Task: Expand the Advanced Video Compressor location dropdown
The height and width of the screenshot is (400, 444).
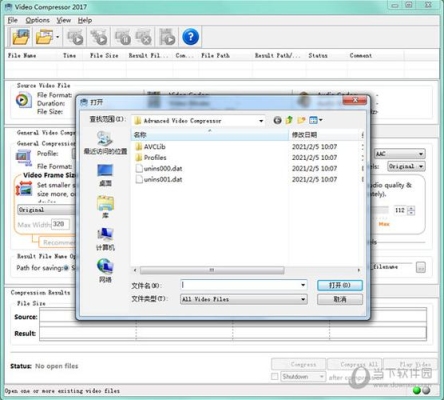Action: (x=261, y=121)
